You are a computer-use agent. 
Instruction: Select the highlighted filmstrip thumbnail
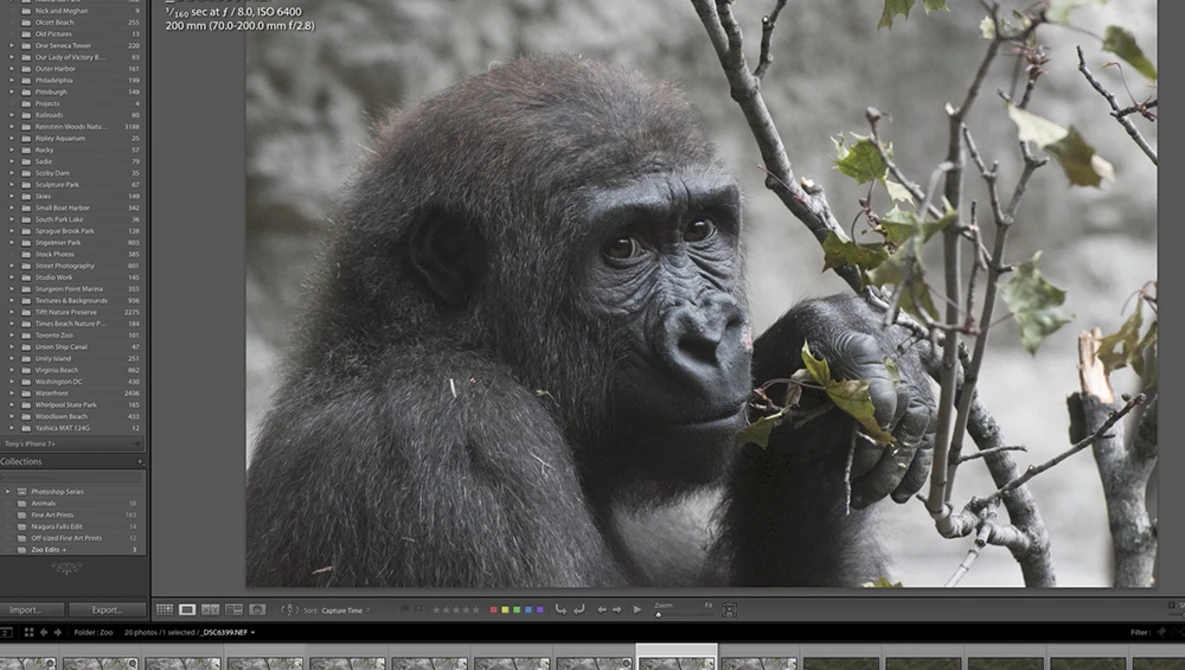676,657
